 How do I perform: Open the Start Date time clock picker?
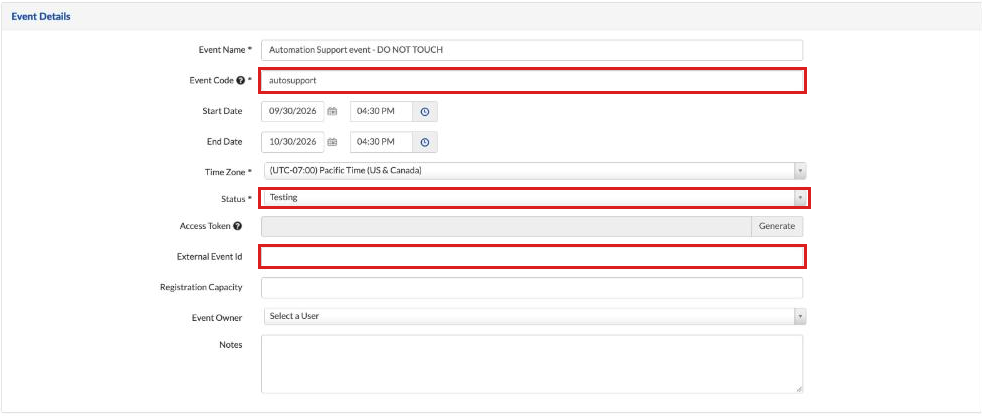pyautogui.click(x=425, y=111)
